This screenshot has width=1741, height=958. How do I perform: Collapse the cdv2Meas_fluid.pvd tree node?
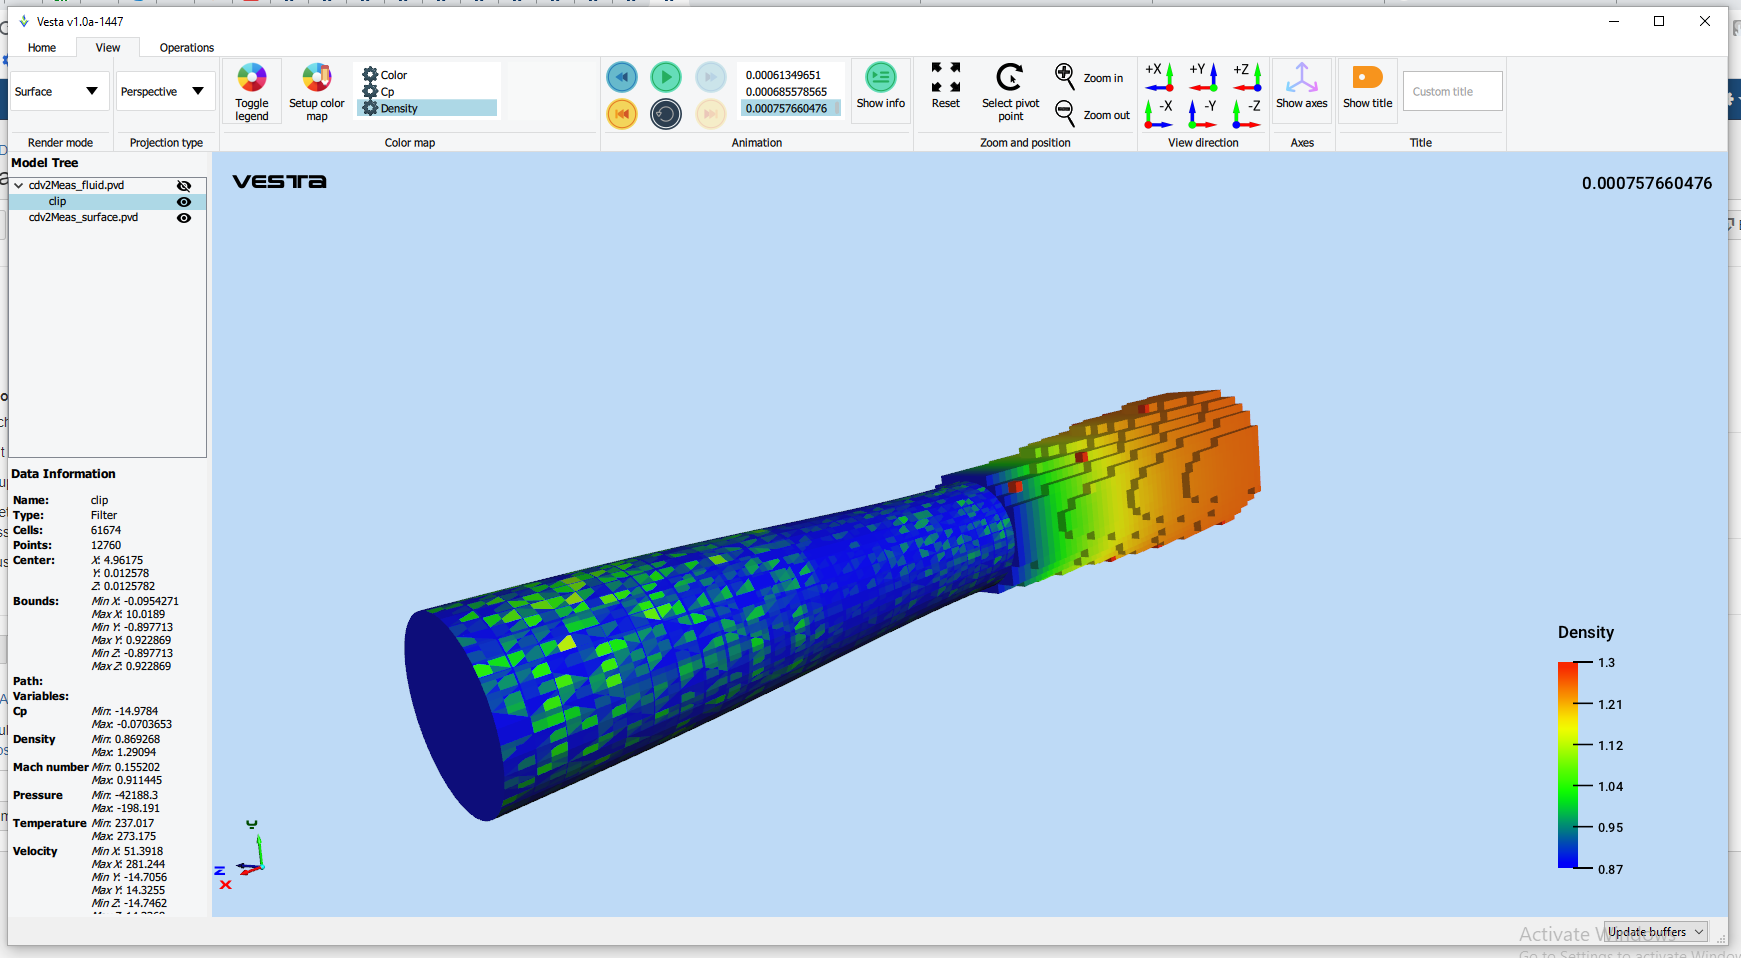pos(19,185)
